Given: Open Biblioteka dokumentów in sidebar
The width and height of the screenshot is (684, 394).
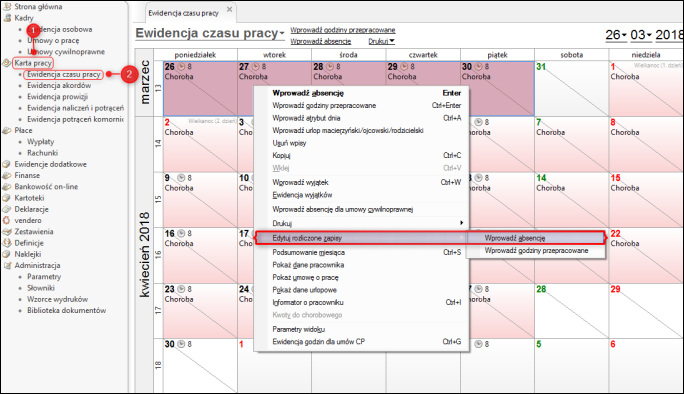Looking at the screenshot, I should [66, 311].
